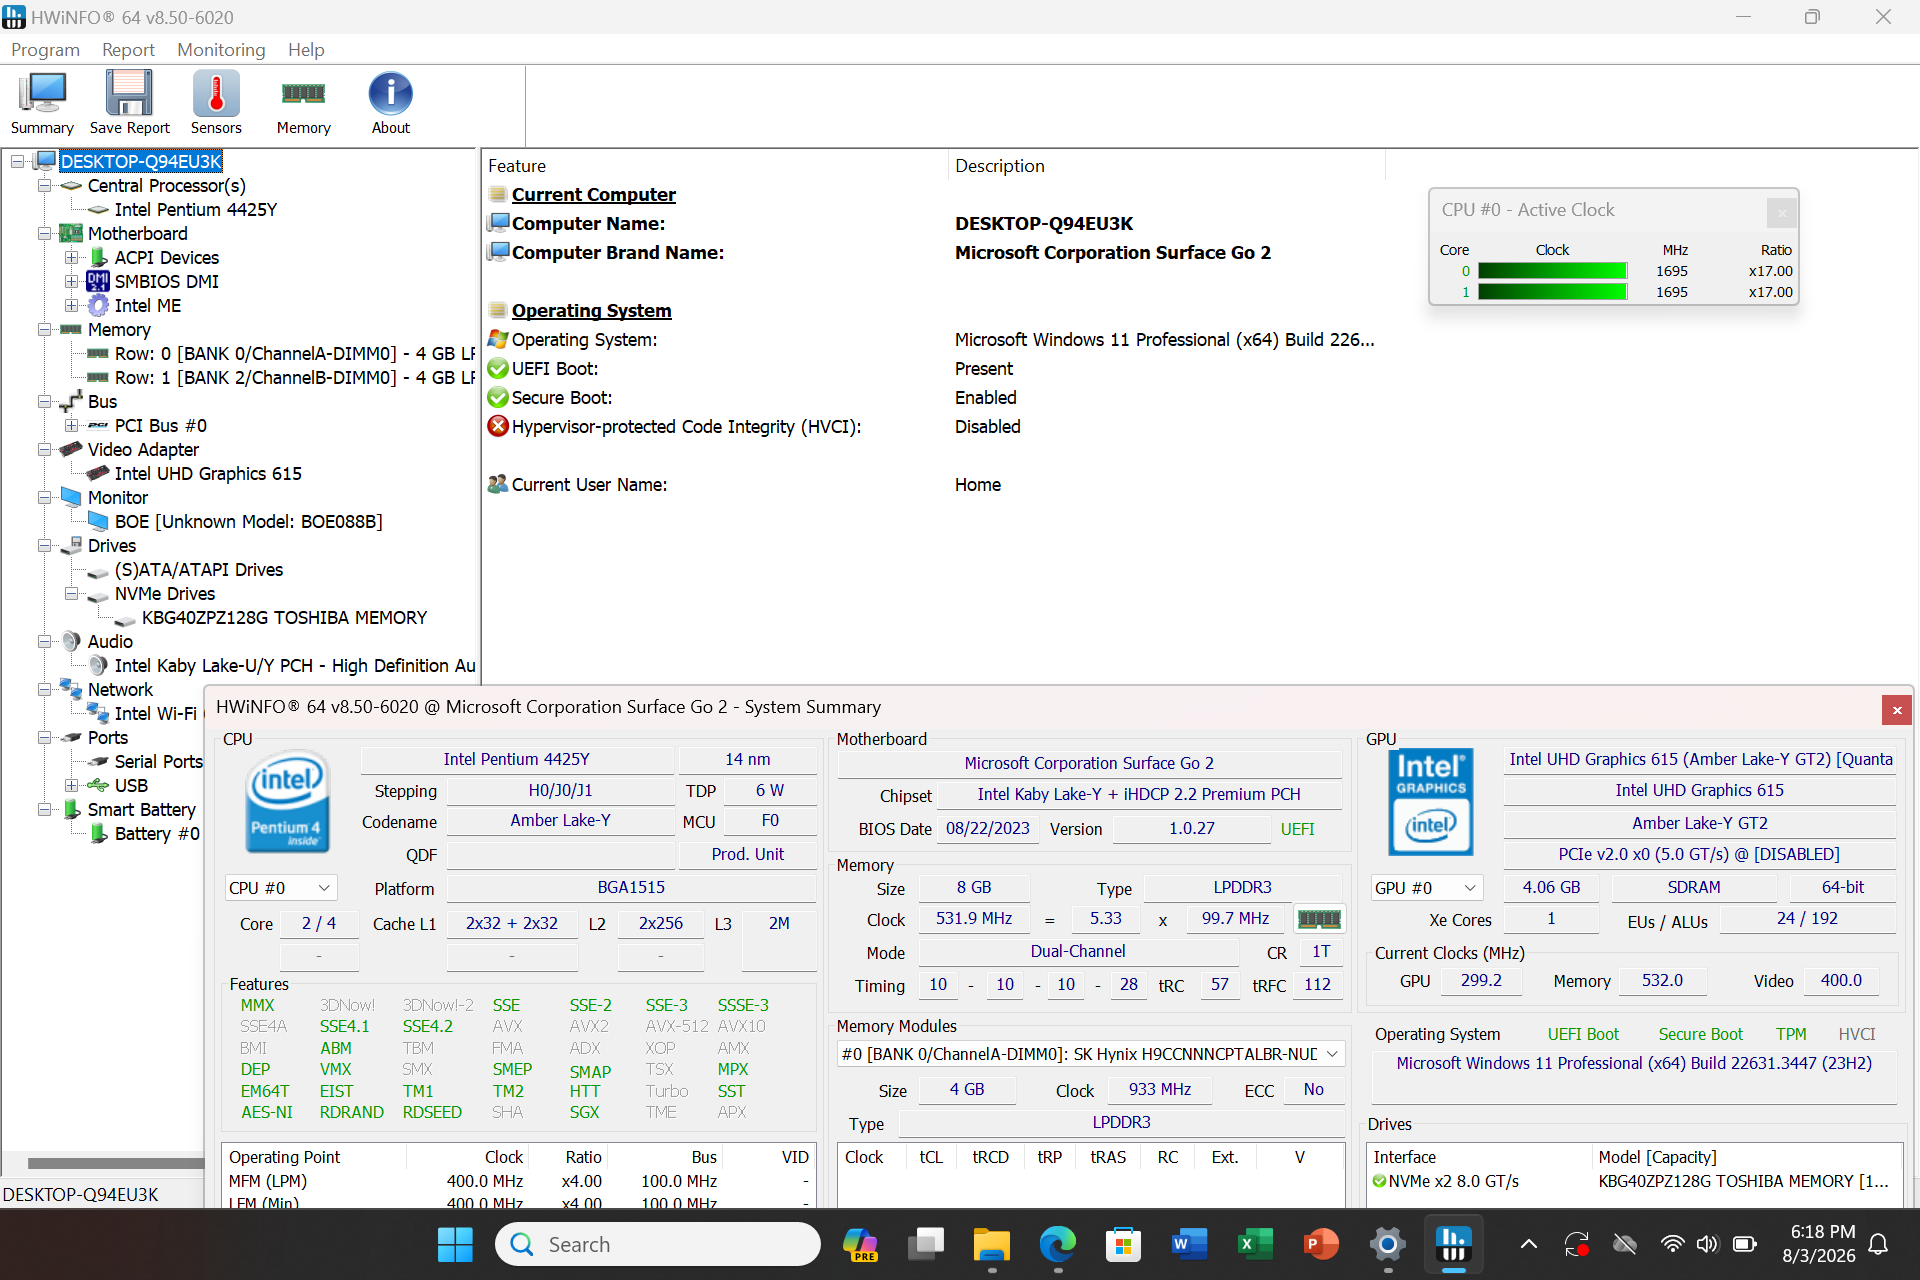Close the System Summary window
1920x1280 pixels.
click(1896, 710)
